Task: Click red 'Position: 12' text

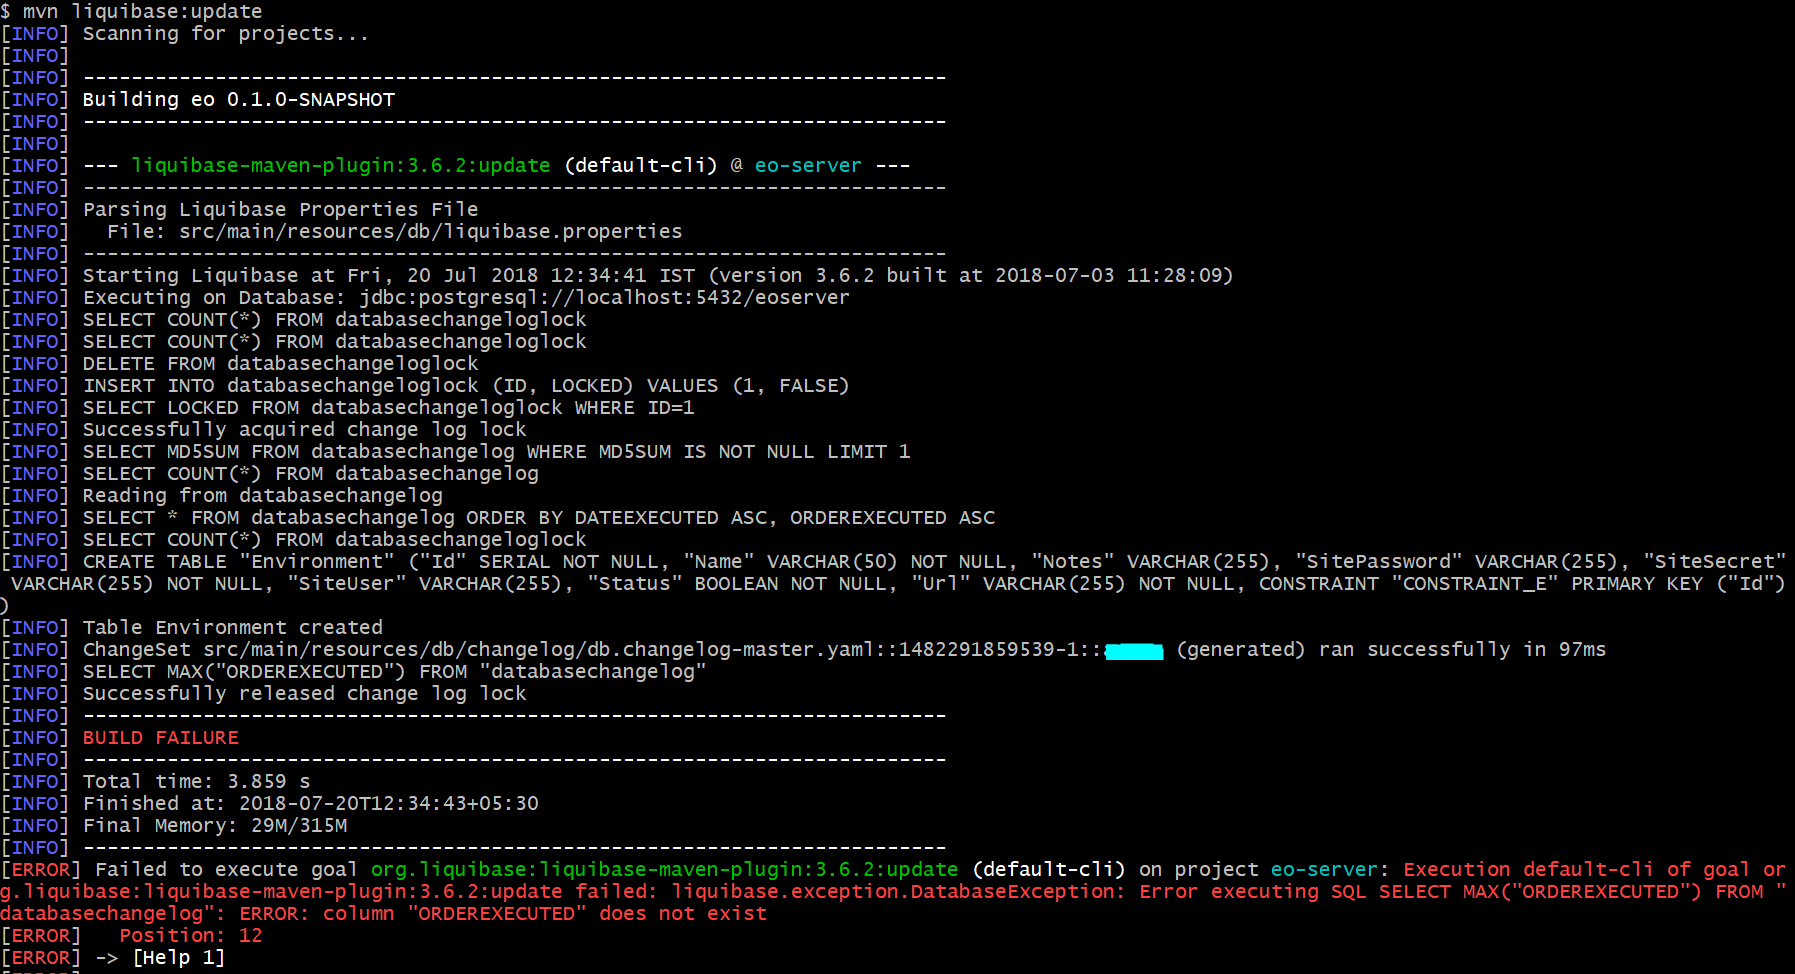Action: [191, 936]
